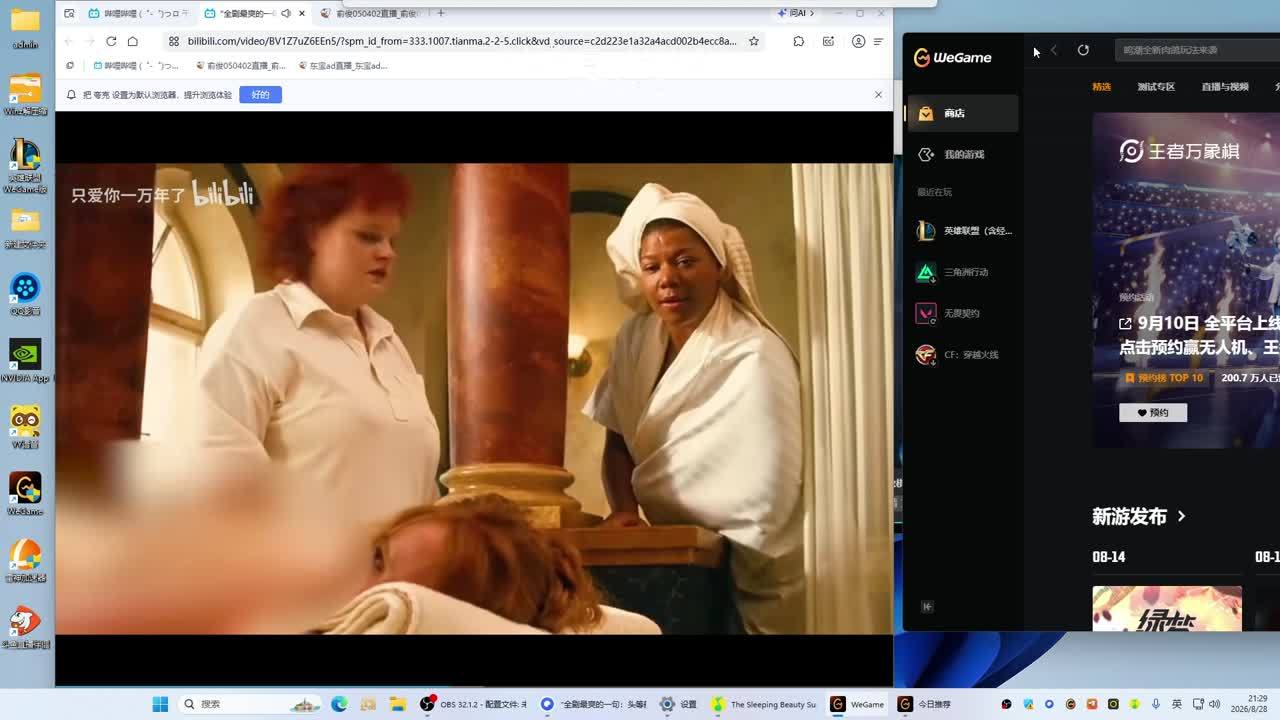The image size is (1280, 720).
Task: Mute the playing bilibili tab via speaker icon
Action: [x=286, y=13]
